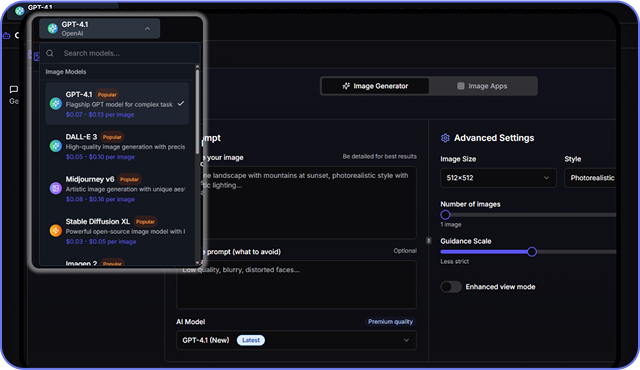640x370 pixels.
Task: Click the grid icon on Image Apps tab
Action: pyautogui.click(x=461, y=86)
